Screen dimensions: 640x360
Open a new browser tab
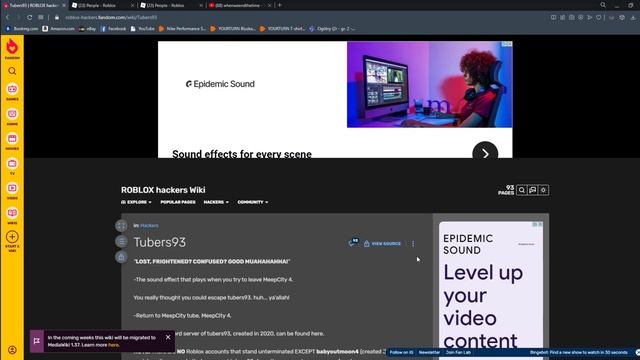pyautogui.click(x=280, y=5)
